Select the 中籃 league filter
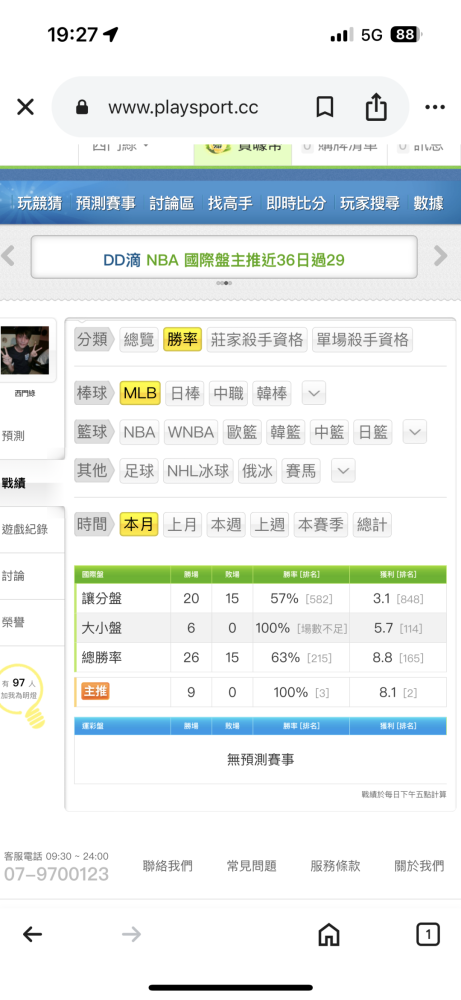This screenshot has width=461, height=1000. click(329, 432)
